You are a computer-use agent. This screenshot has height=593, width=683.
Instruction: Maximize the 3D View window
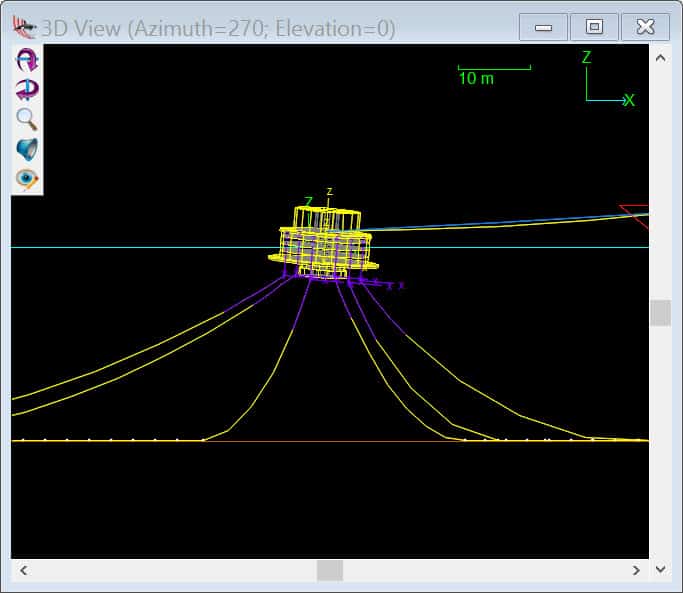[x=594, y=27]
